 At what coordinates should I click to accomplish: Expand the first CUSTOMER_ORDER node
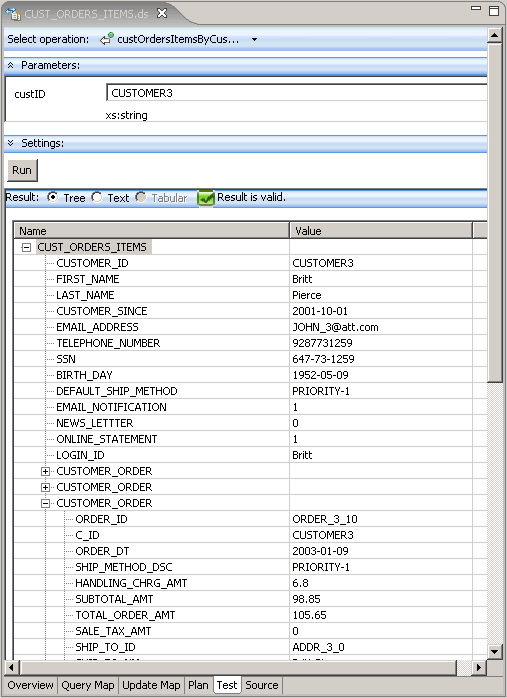coord(45,471)
